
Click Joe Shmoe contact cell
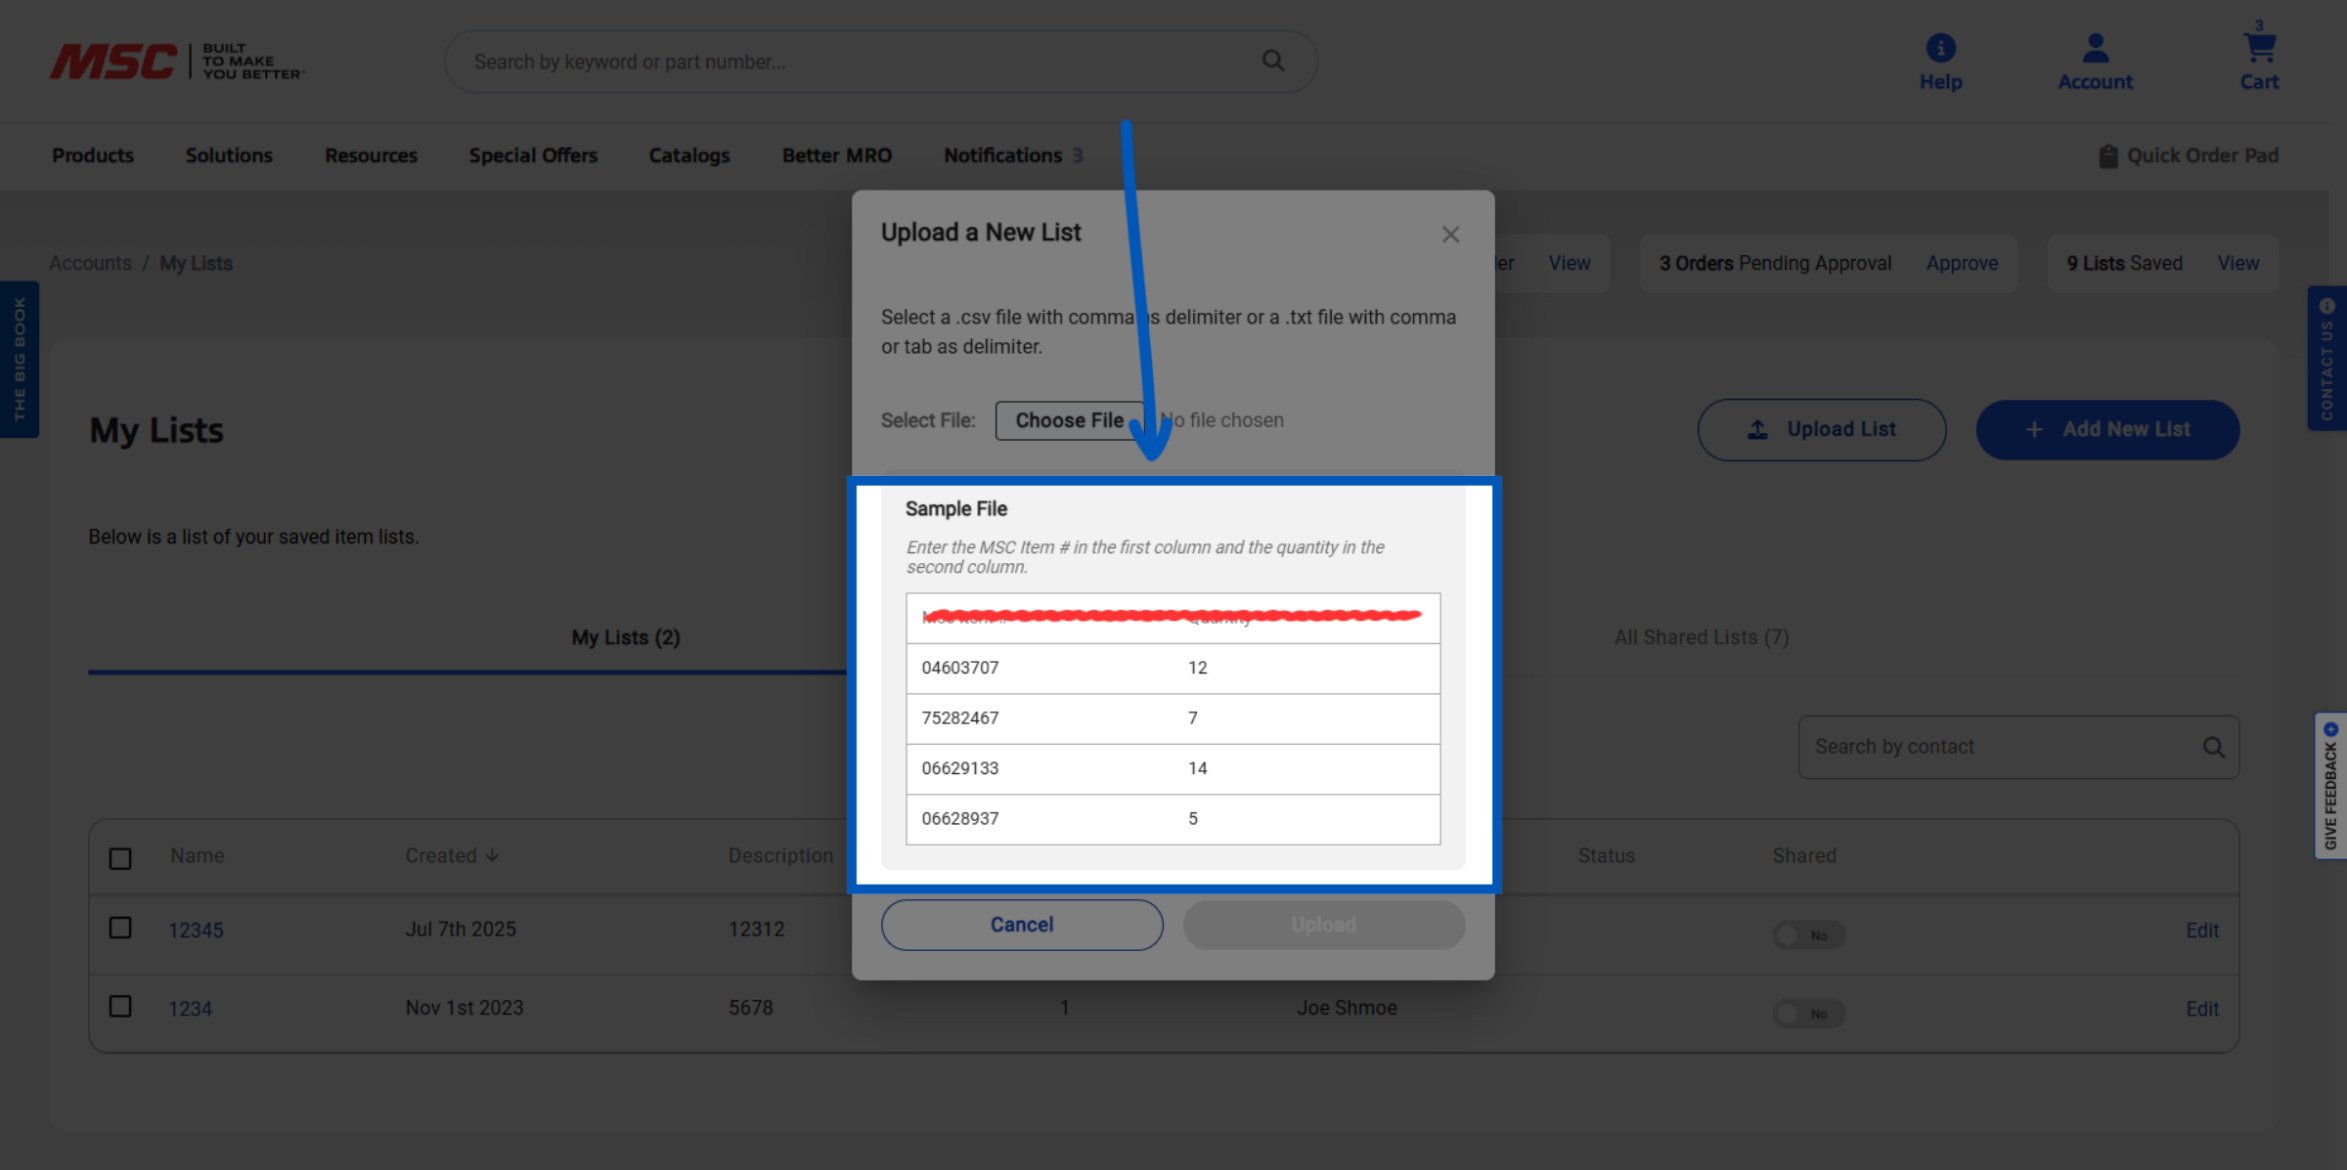pos(1346,1008)
